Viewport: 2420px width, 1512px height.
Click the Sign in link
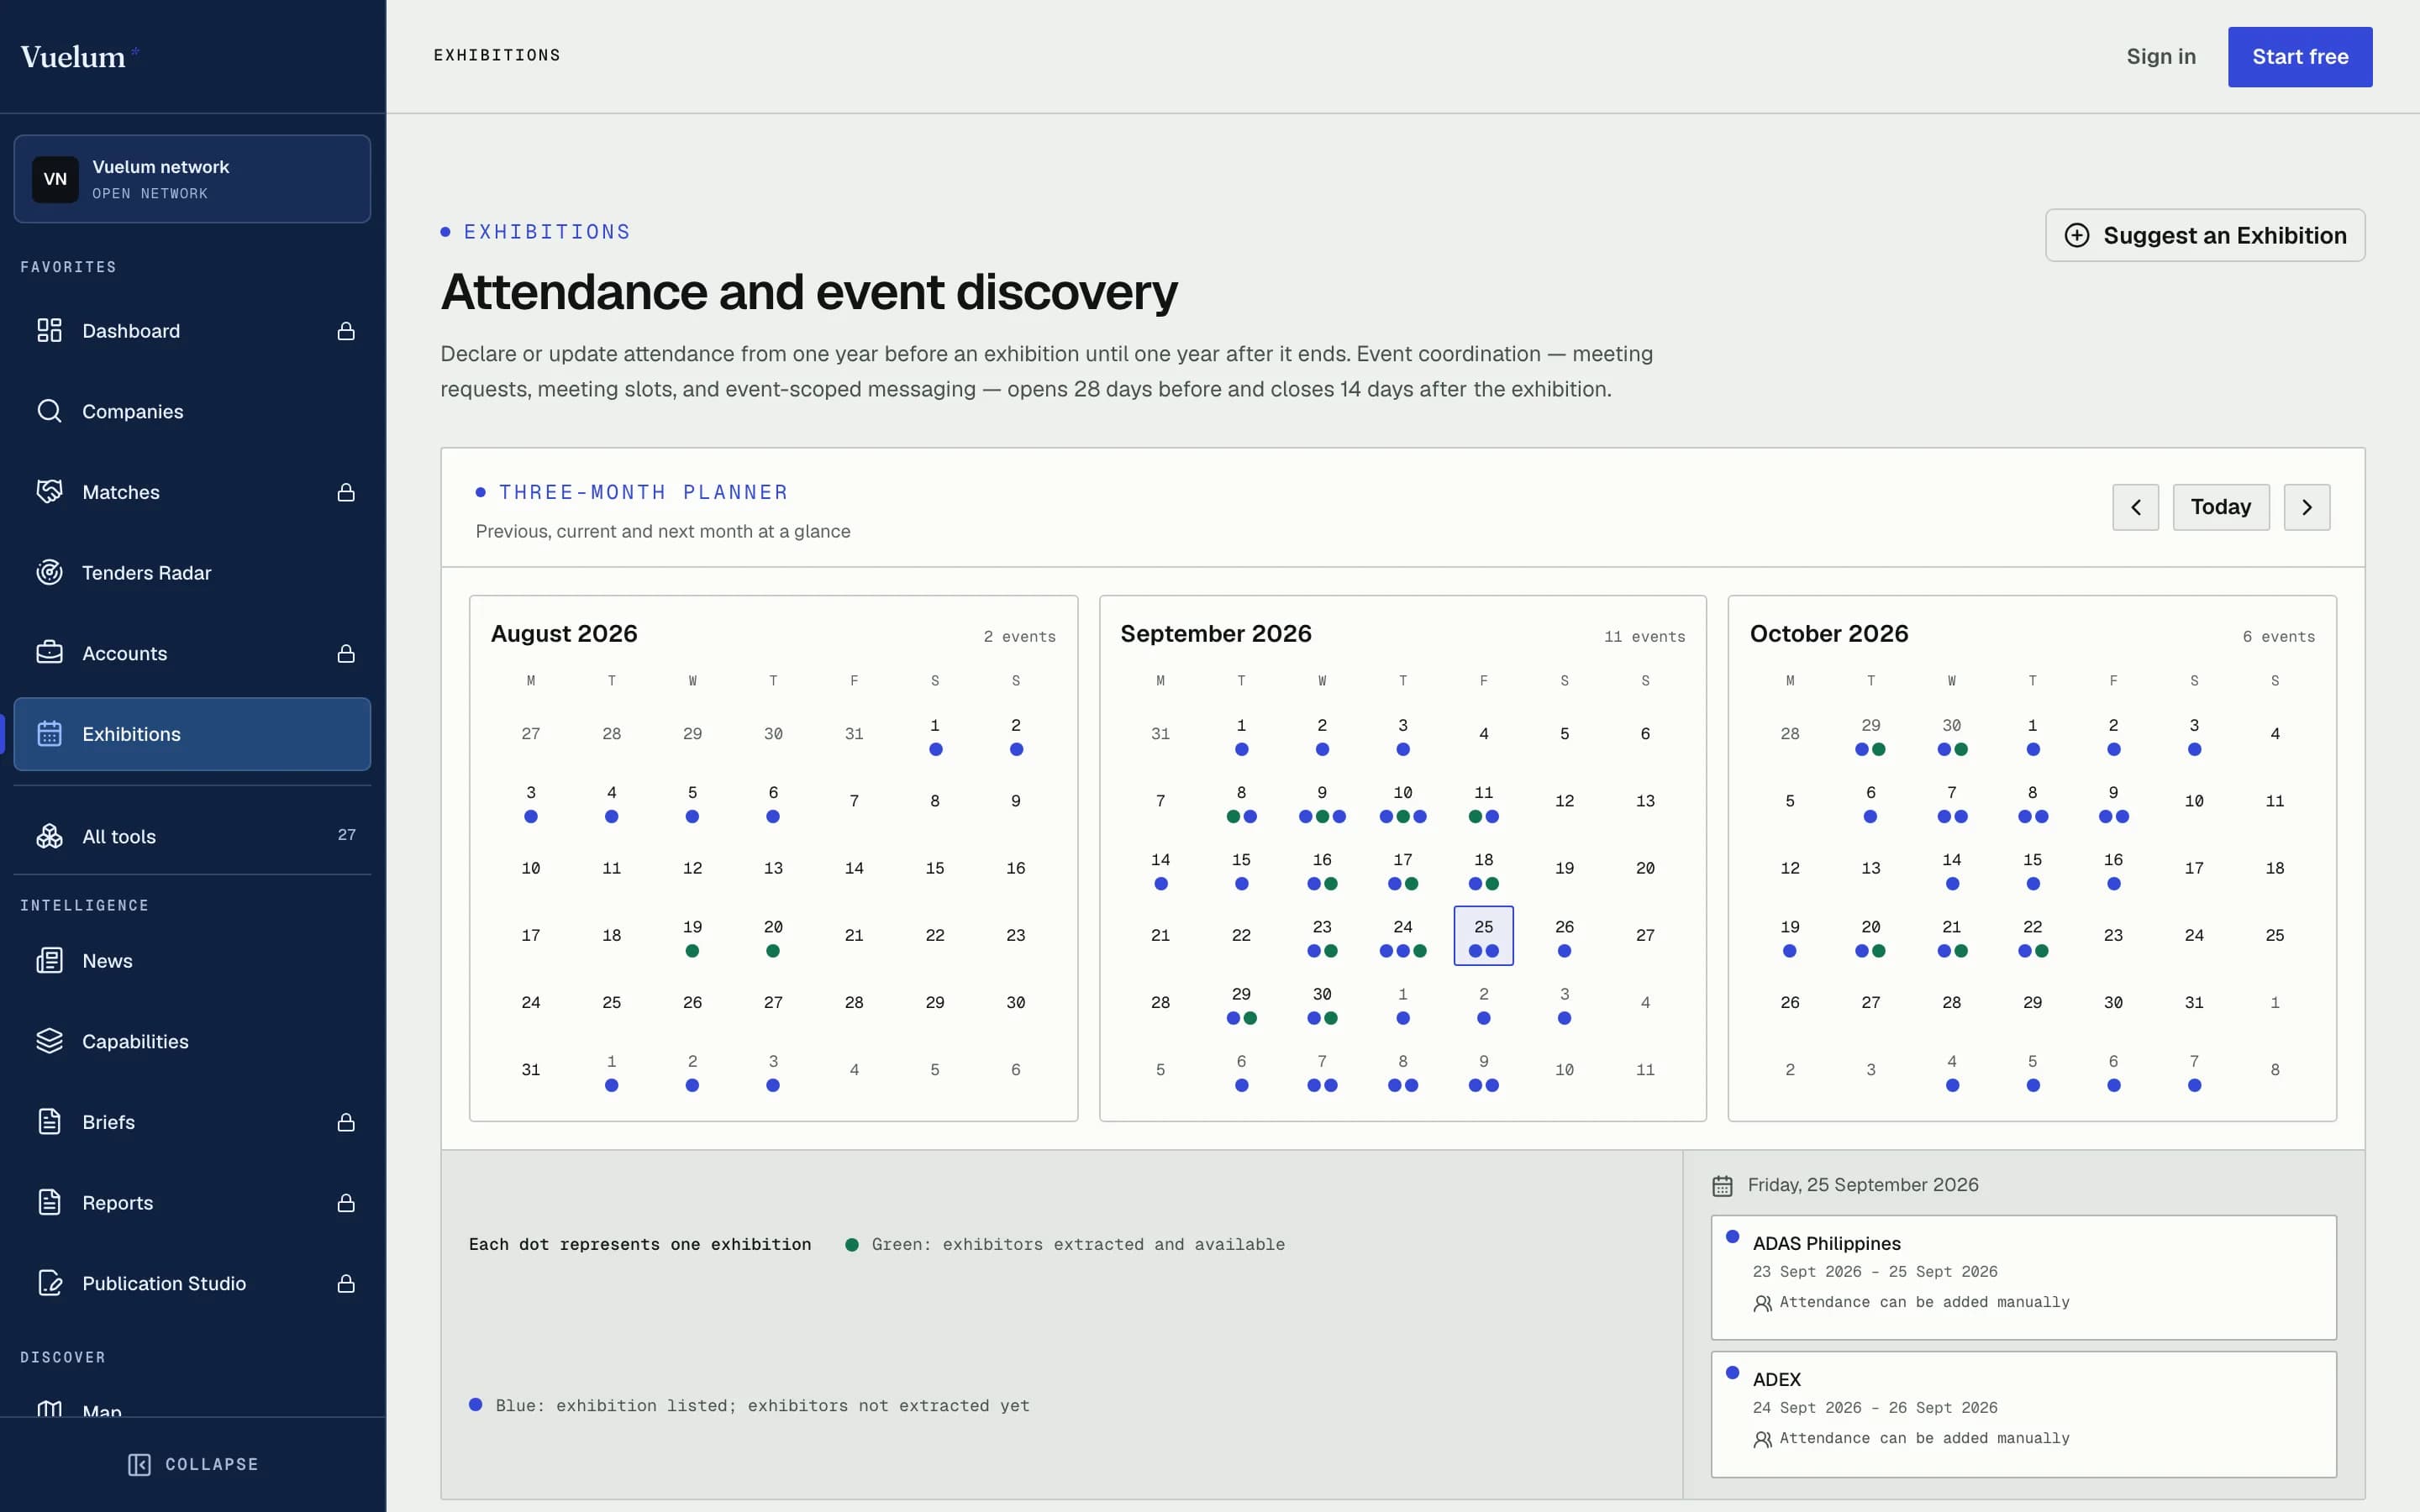(x=2161, y=57)
